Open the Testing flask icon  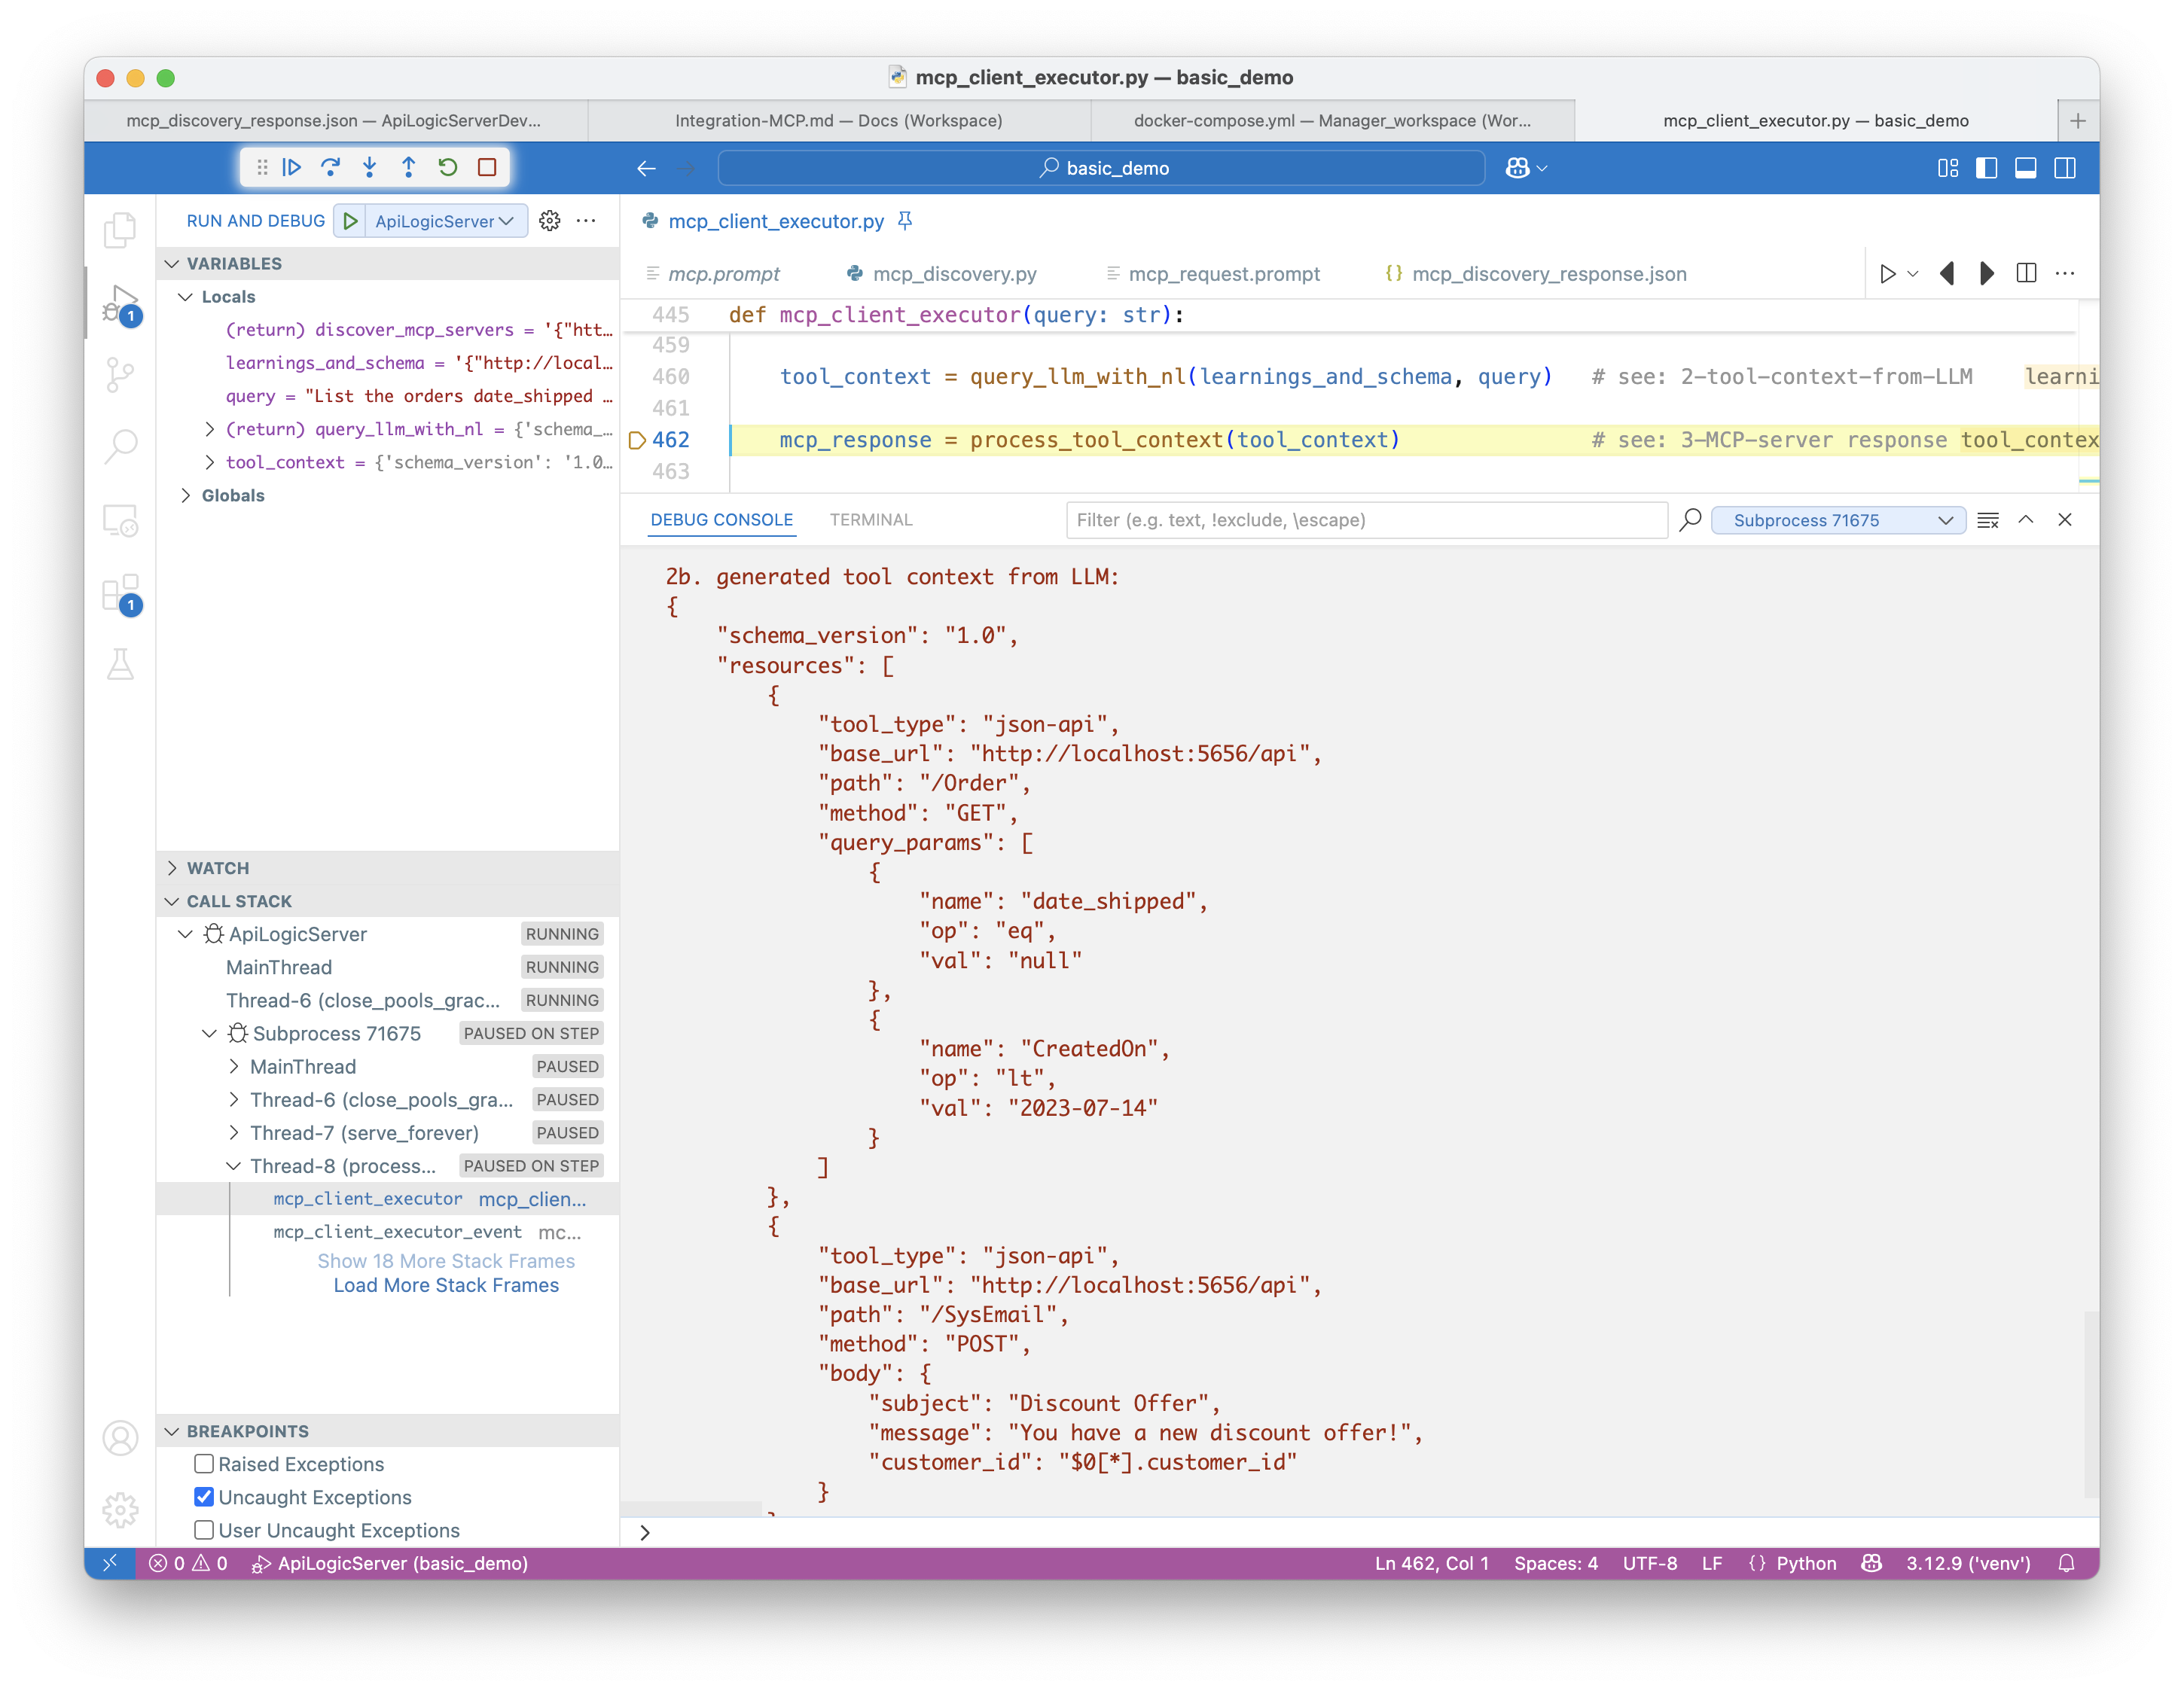pos(120,664)
